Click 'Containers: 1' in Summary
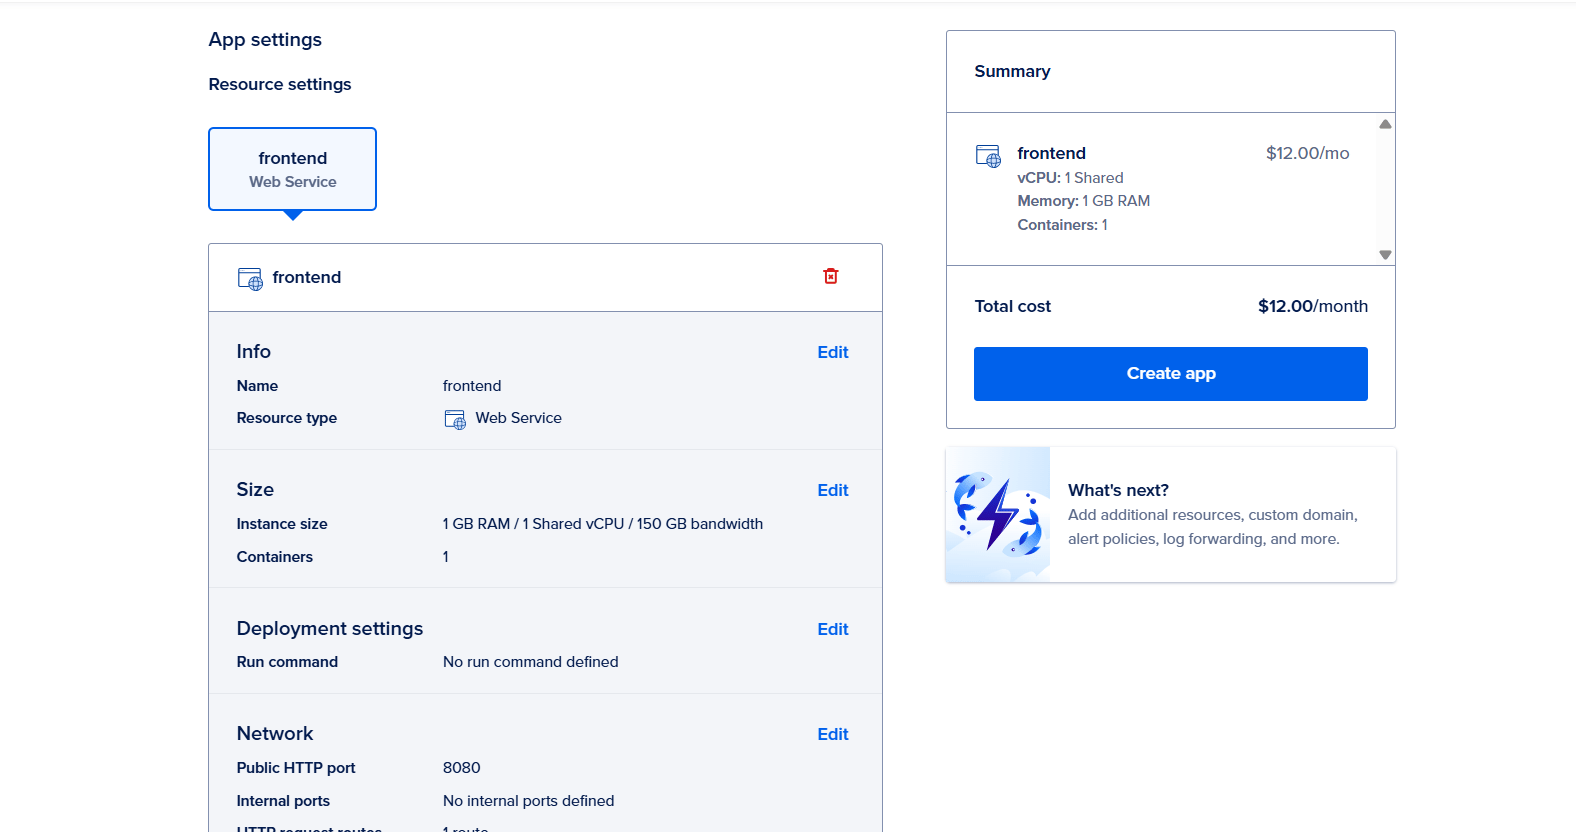The image size is (1576, 832). [1062, 225]
